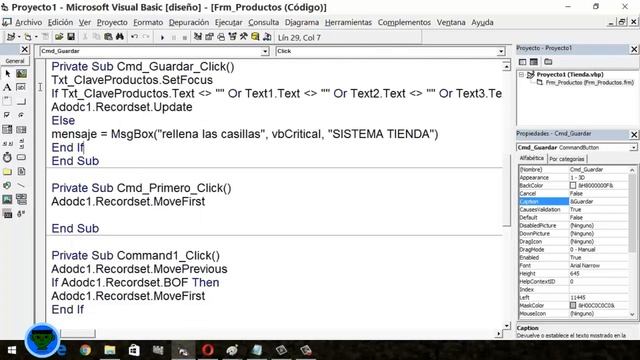The height and width of the screenshot is (360, 640).
Task: Select Frm_Productos form in project tree
Action: pyautogui.click(x=589, y=82)
